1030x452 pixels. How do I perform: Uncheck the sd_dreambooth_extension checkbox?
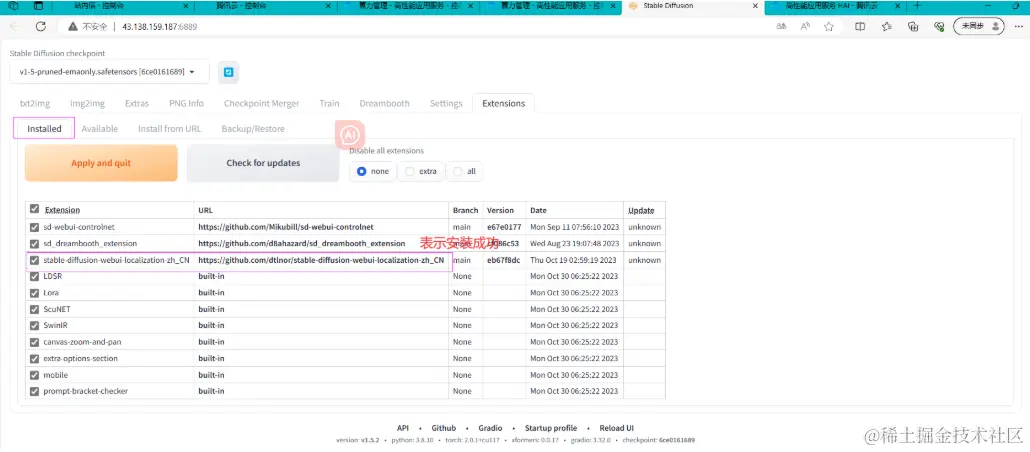34,243
